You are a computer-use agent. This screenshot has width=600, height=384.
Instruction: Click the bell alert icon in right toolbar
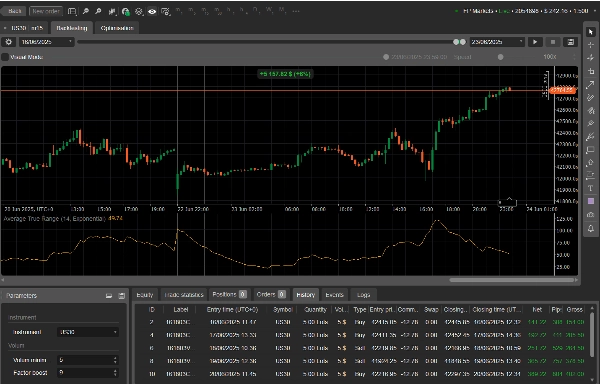(x=590, y=228)
